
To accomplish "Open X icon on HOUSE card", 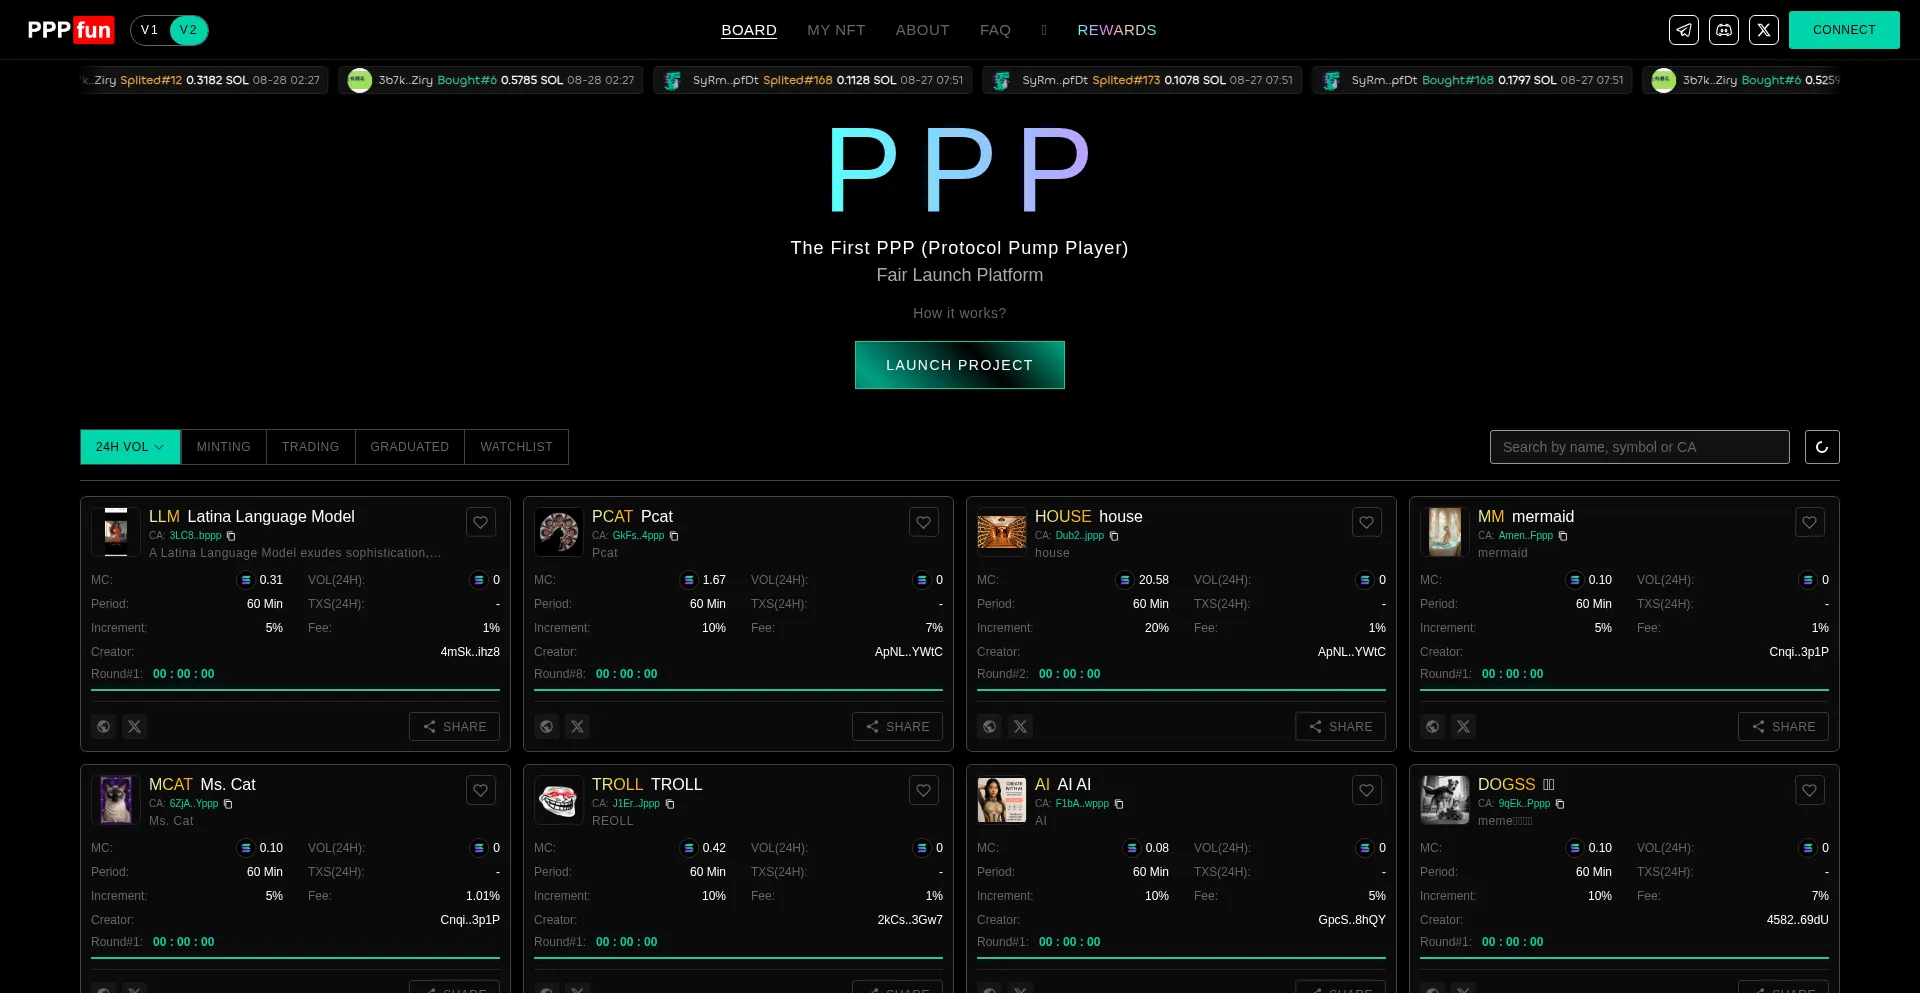I will click(x=1021, y=727).
